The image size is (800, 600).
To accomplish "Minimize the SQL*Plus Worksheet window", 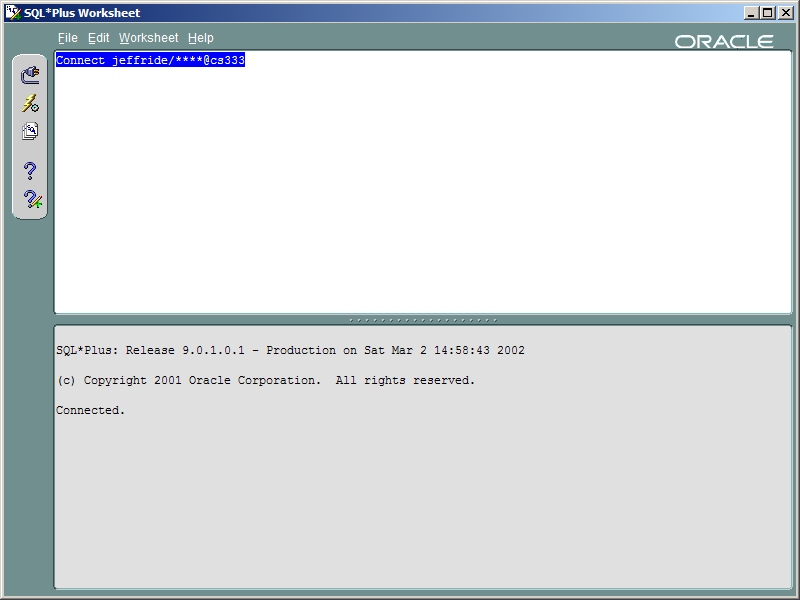I will (x=753, y=13).
